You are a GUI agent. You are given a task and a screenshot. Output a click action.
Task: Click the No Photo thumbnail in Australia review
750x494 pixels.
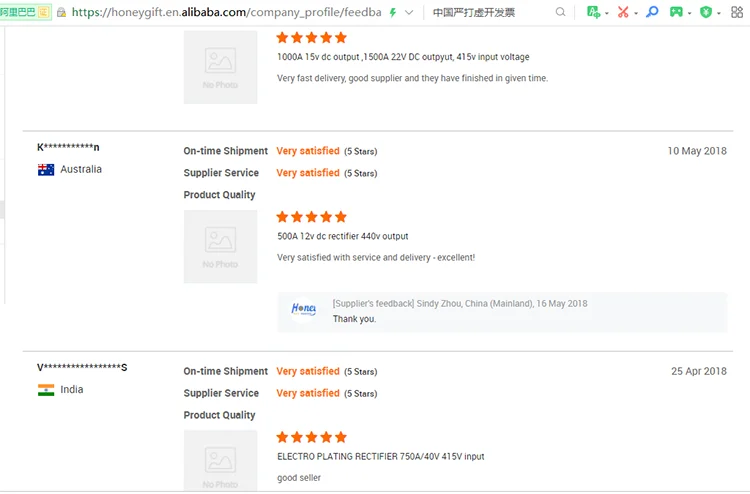pyautogui.click(x=220, y=247)
